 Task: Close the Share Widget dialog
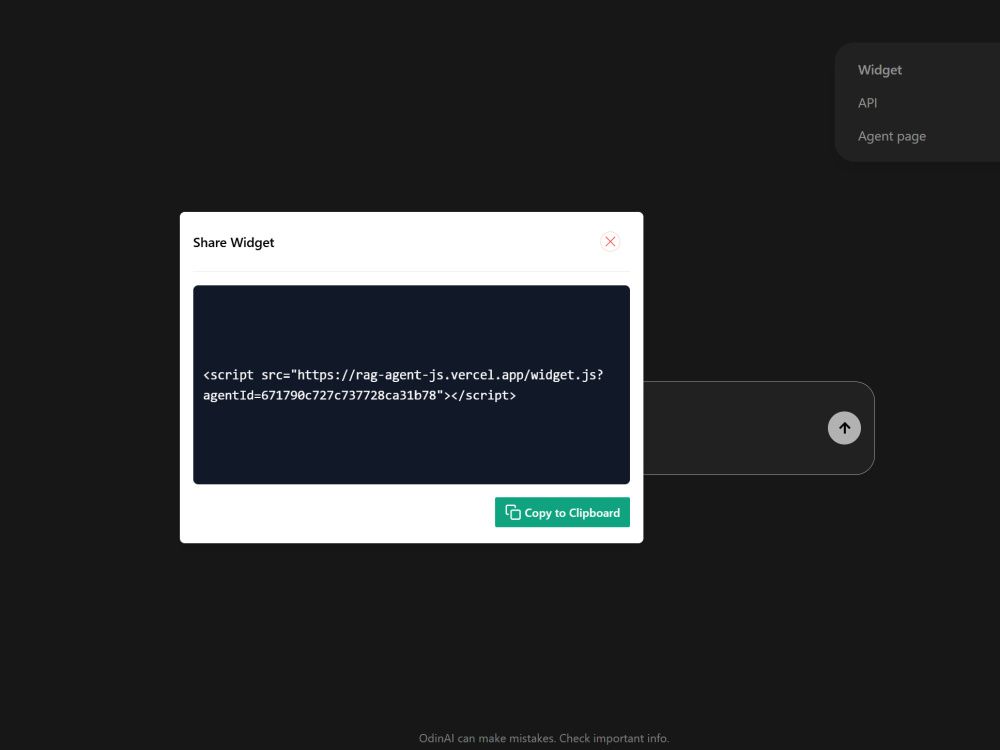pos(610,242)
